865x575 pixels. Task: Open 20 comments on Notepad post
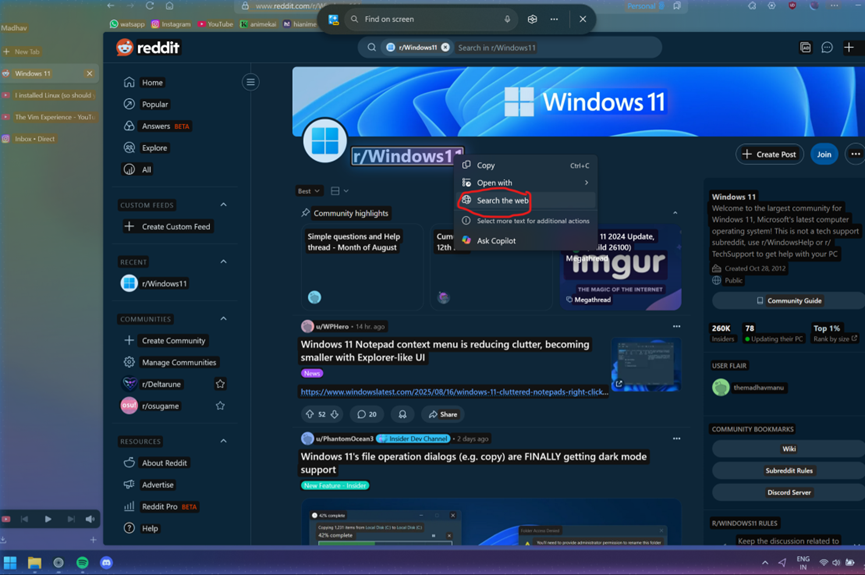pos(367,414)
